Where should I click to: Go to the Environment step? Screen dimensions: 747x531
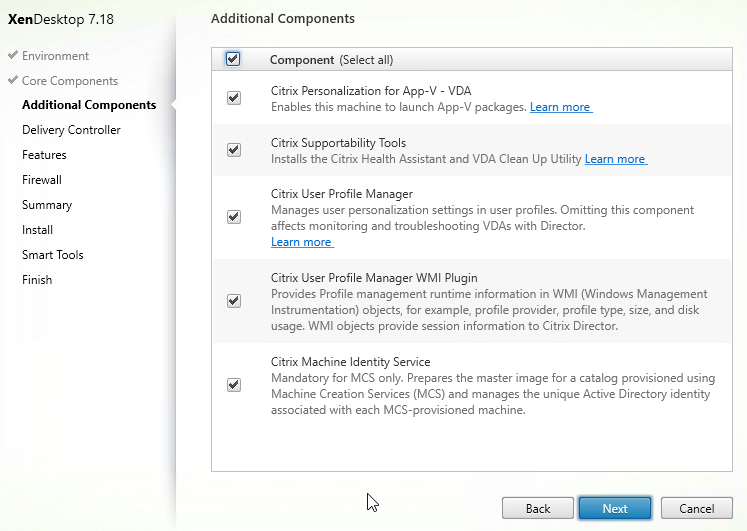[x=55, y=56]
